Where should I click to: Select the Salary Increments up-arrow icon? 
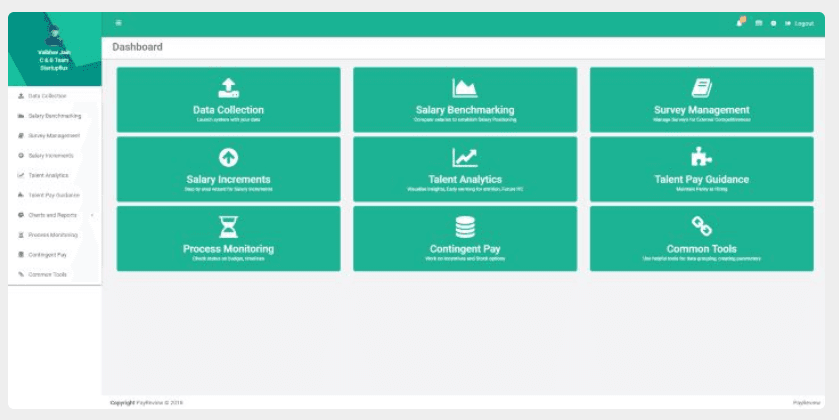228,157
